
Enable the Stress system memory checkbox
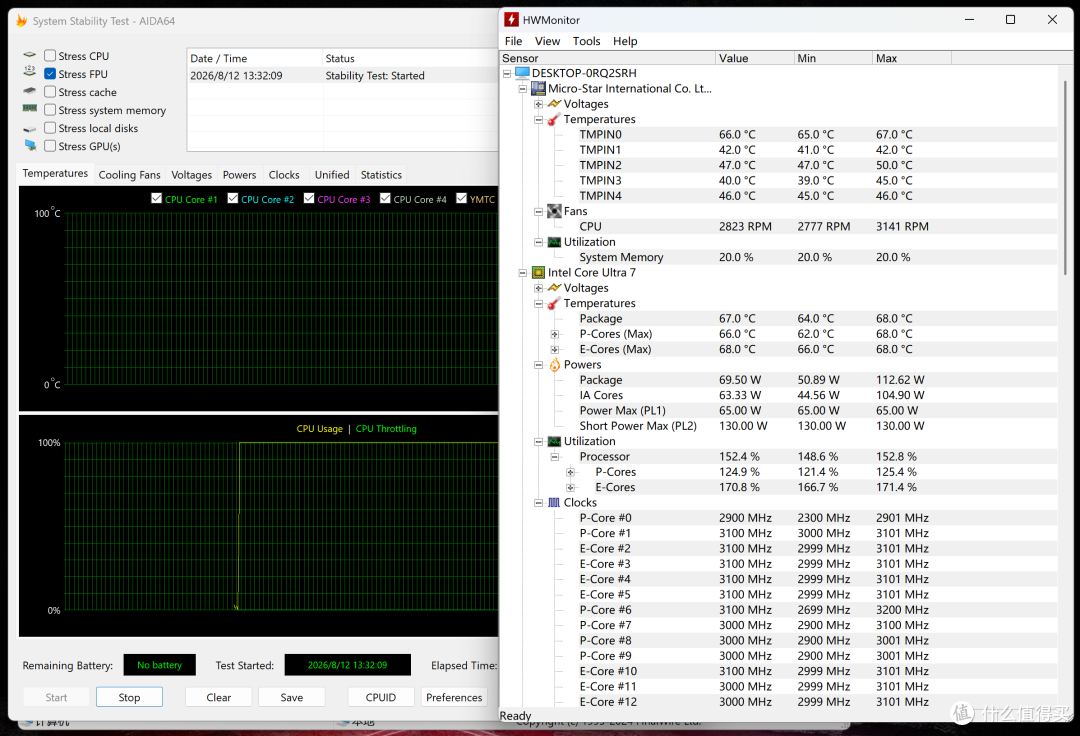[x=50, y=109]
